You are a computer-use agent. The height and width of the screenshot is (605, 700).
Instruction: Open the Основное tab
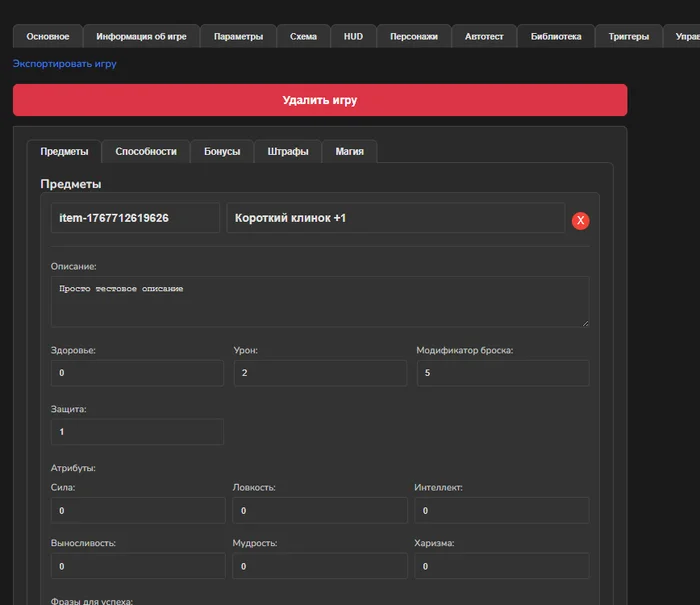click(x=48, y=36)
